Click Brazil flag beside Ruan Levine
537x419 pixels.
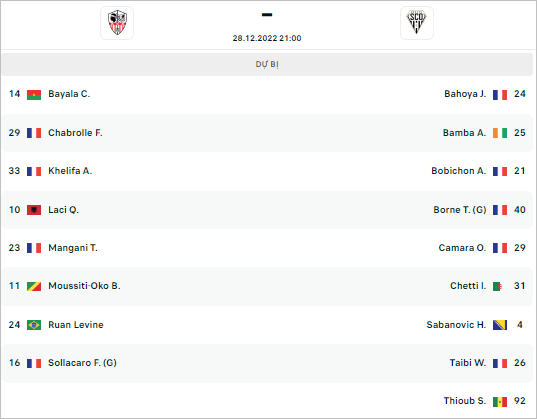click(34, 325)
